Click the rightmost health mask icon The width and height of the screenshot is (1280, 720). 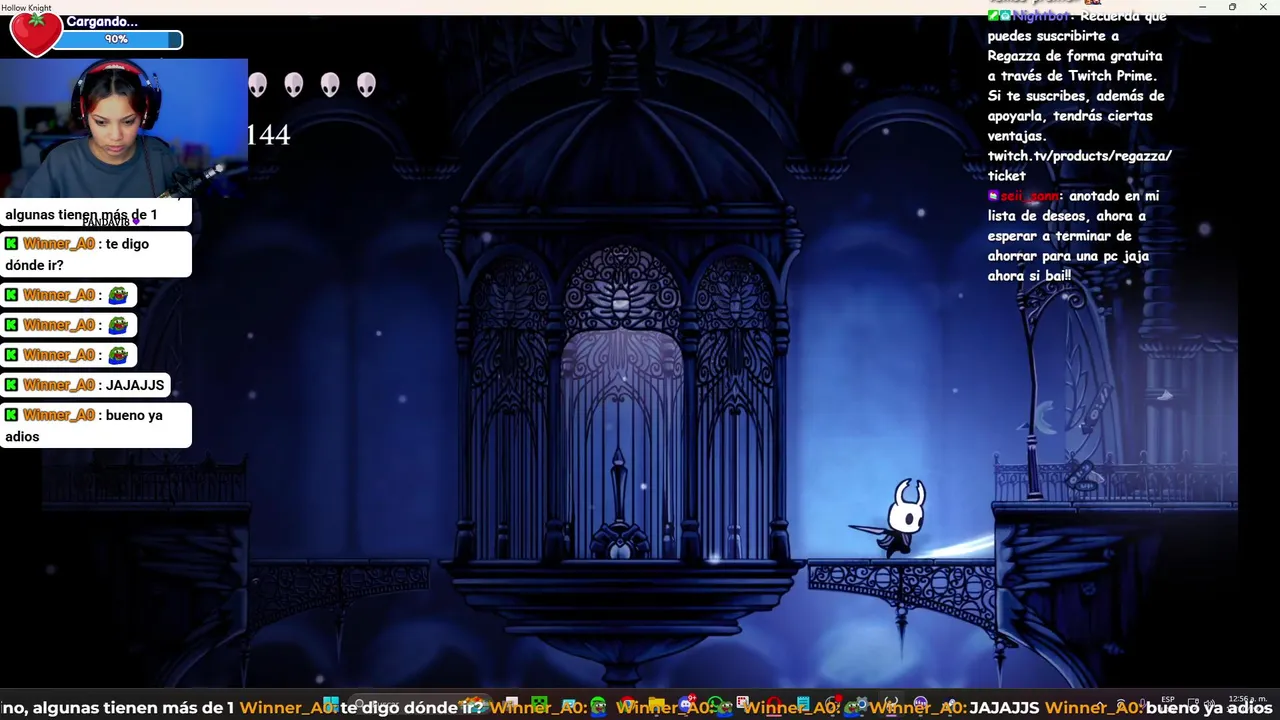366,85
